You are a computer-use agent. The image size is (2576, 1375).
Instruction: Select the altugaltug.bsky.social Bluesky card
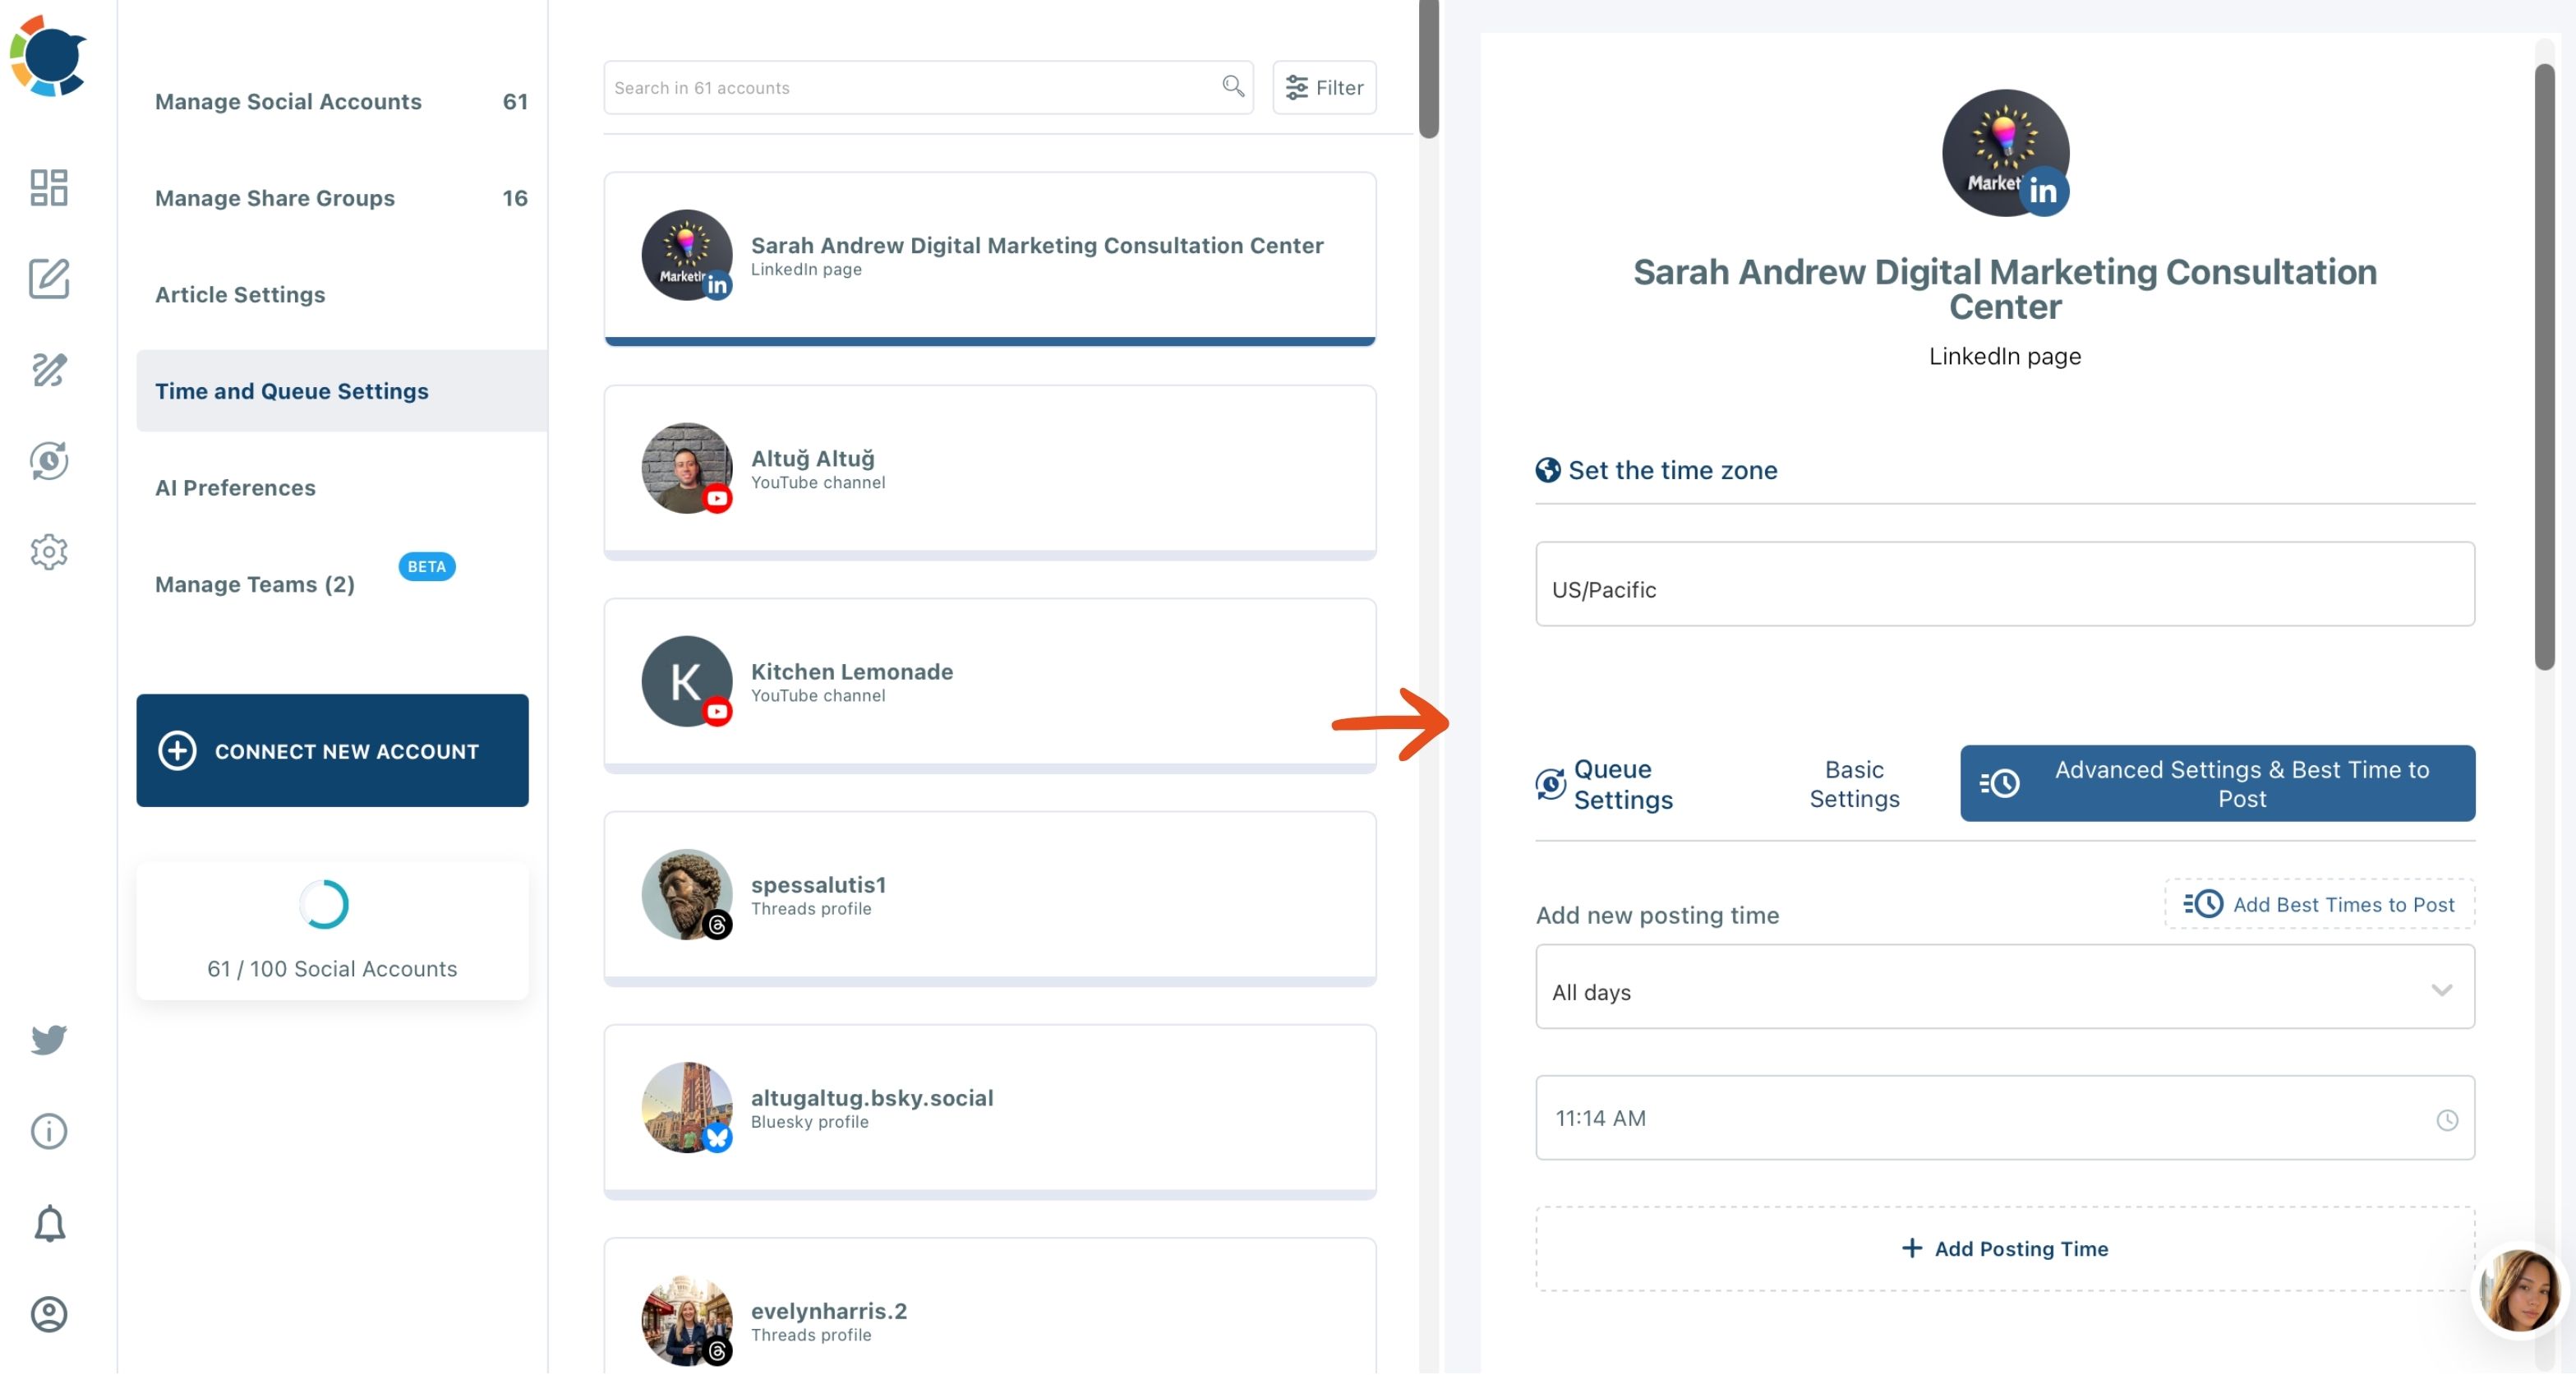pyautogui.click(x=989, y=1111)
